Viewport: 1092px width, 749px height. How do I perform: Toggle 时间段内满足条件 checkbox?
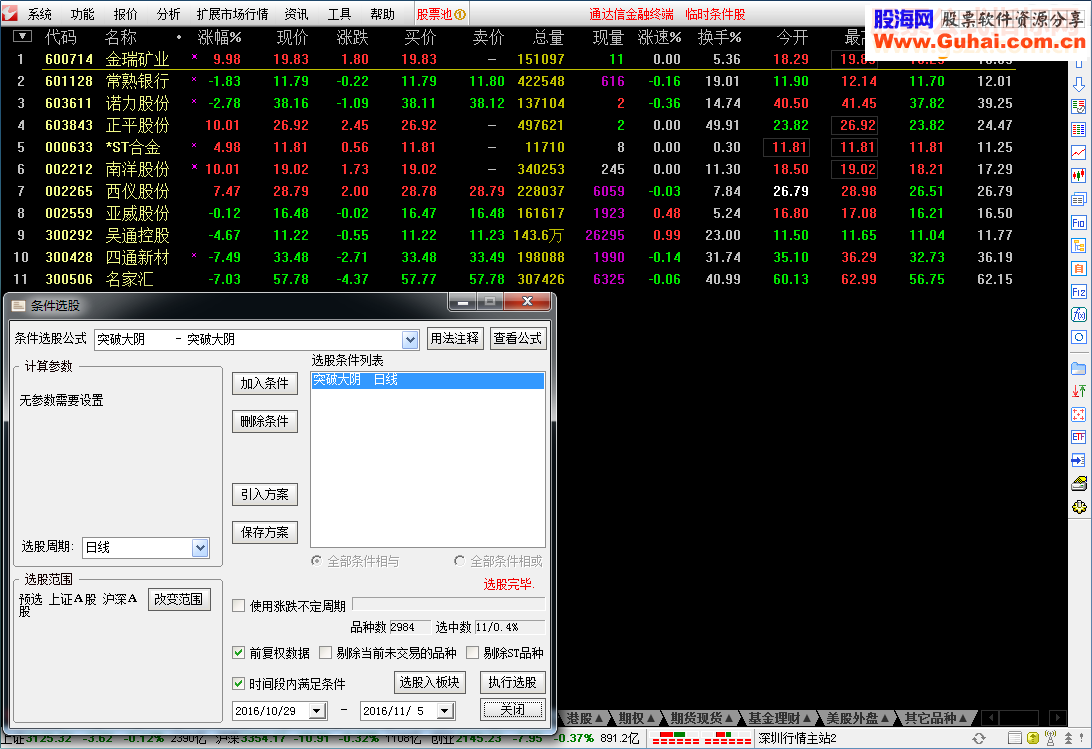tap(239, 684)
